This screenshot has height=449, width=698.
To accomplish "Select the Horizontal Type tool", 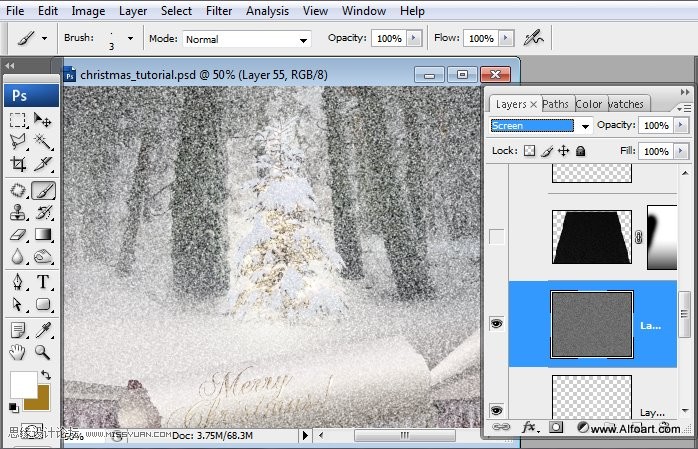I will (x=43, y=281).
